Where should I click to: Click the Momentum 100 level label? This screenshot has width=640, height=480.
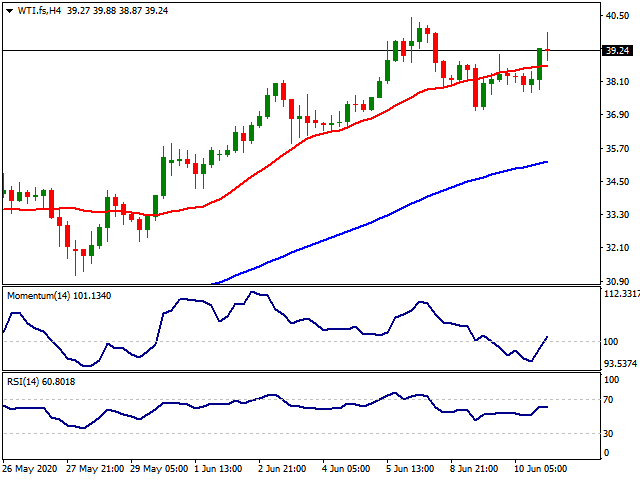click(611, 342)
